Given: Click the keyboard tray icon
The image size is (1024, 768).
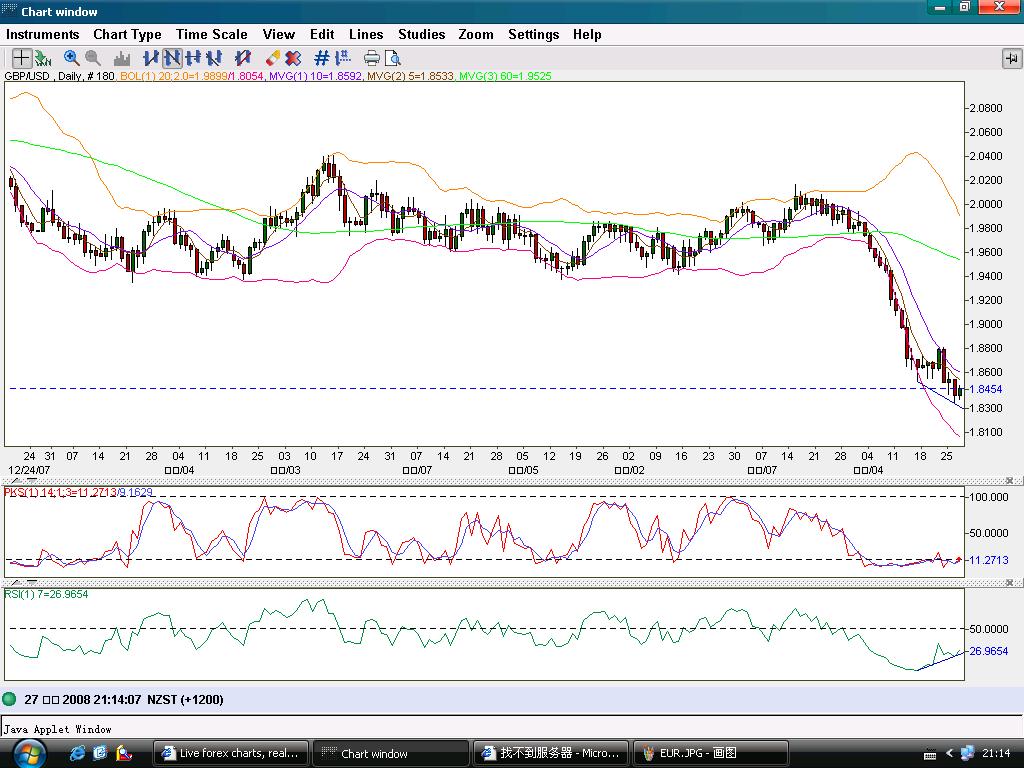Looking at the screenshot, I should click(930, 754).
